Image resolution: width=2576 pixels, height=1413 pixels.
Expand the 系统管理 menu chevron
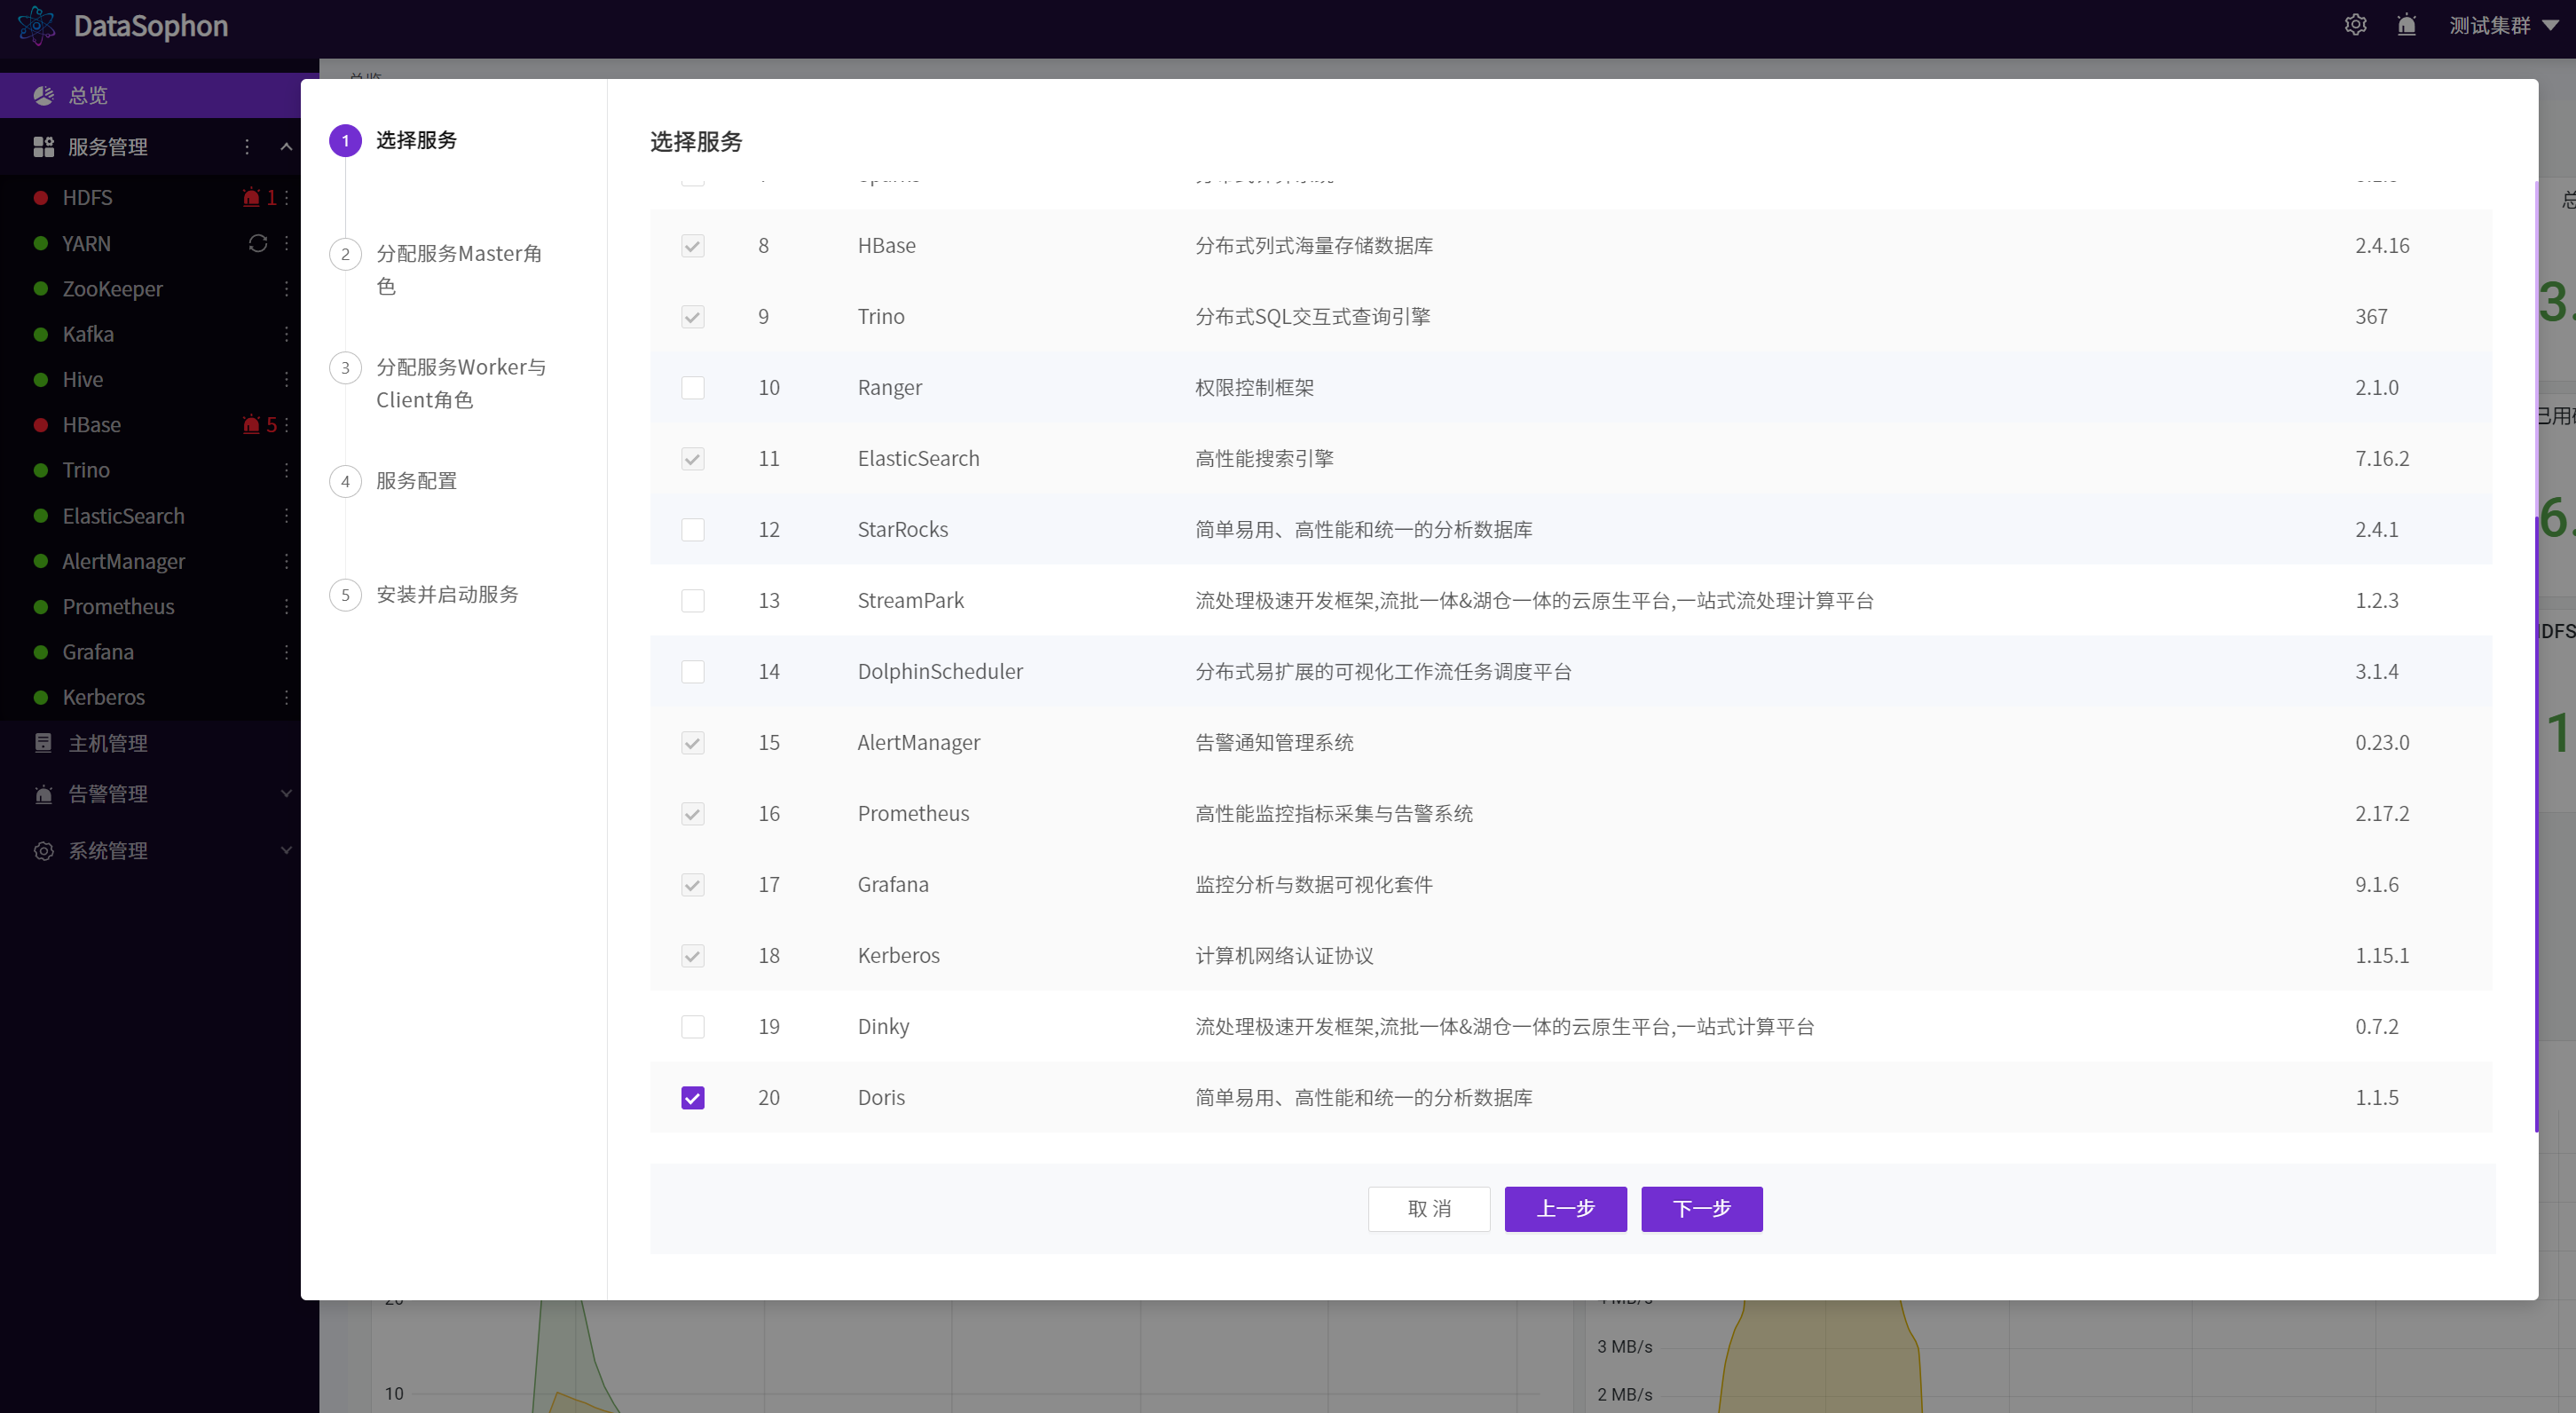coord(286,851)
